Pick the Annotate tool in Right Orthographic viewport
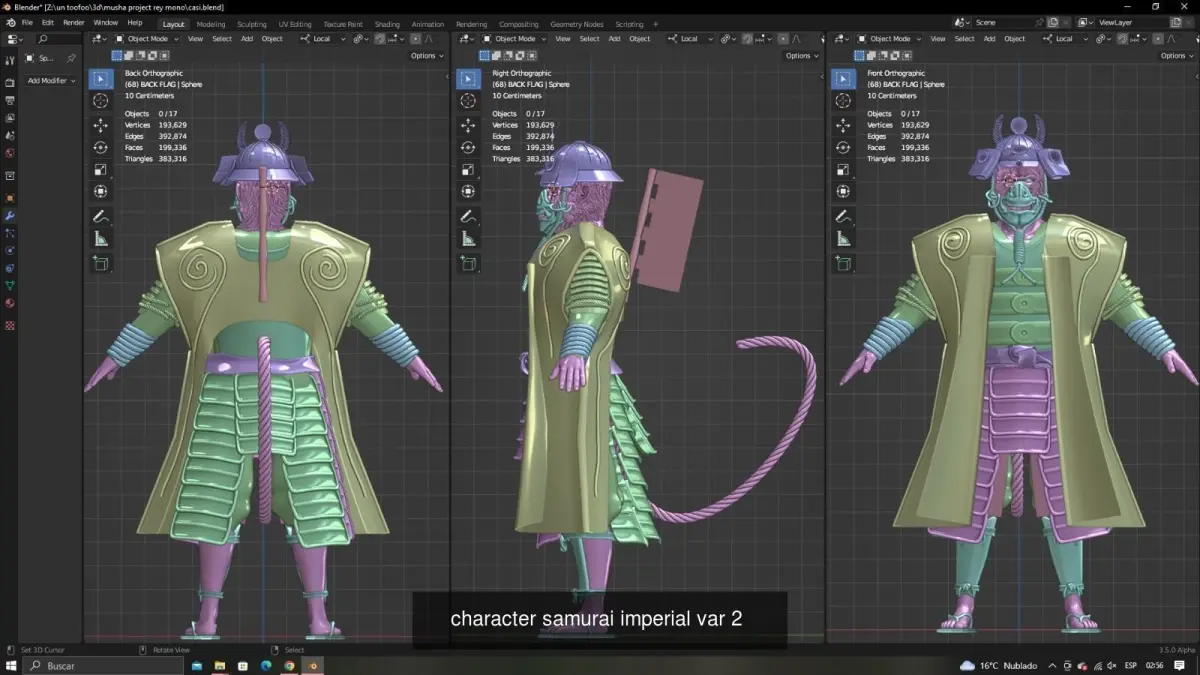 468,216
